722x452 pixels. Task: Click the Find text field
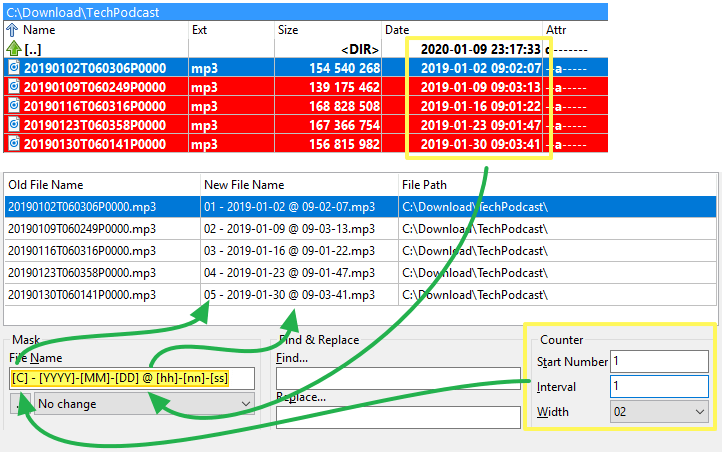coord(398,378)
